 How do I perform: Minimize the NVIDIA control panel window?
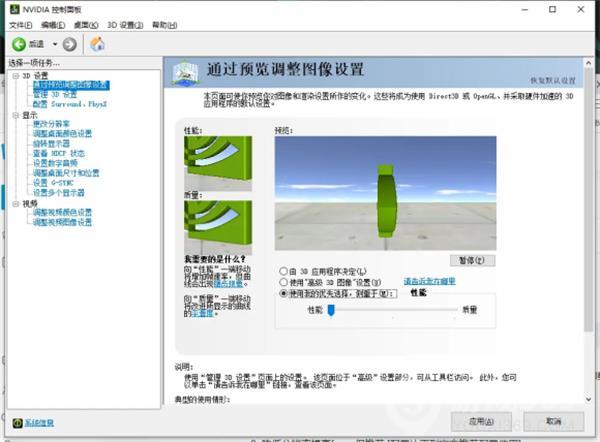pos(525,9)
